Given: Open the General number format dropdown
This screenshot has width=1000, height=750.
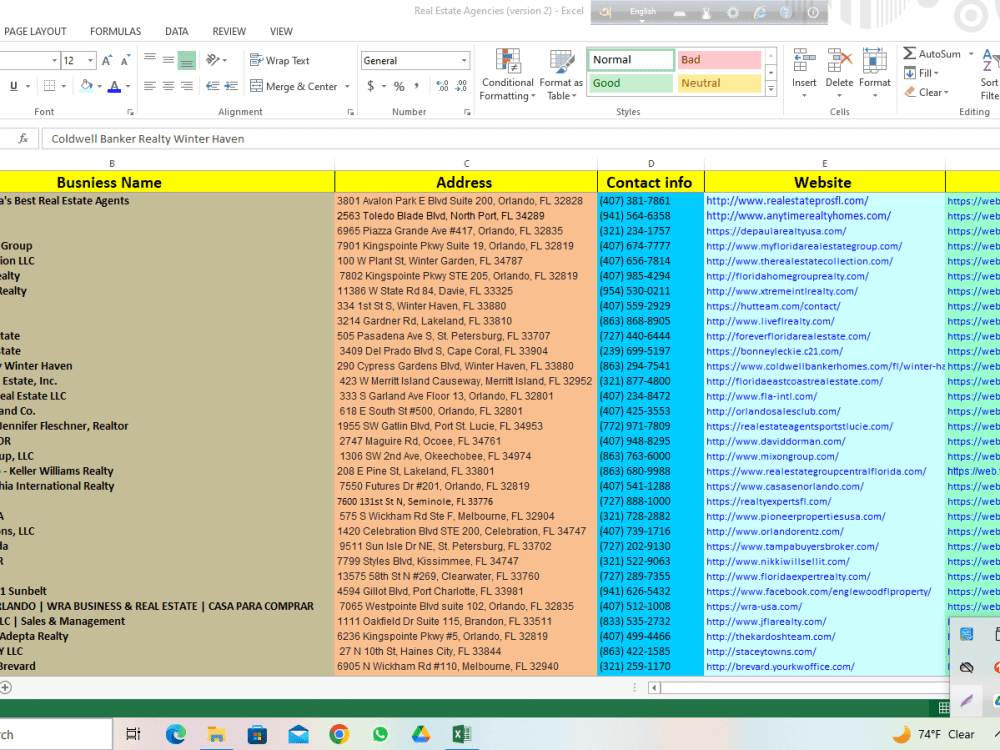Looking at the screenshot, I should point(464,61).
